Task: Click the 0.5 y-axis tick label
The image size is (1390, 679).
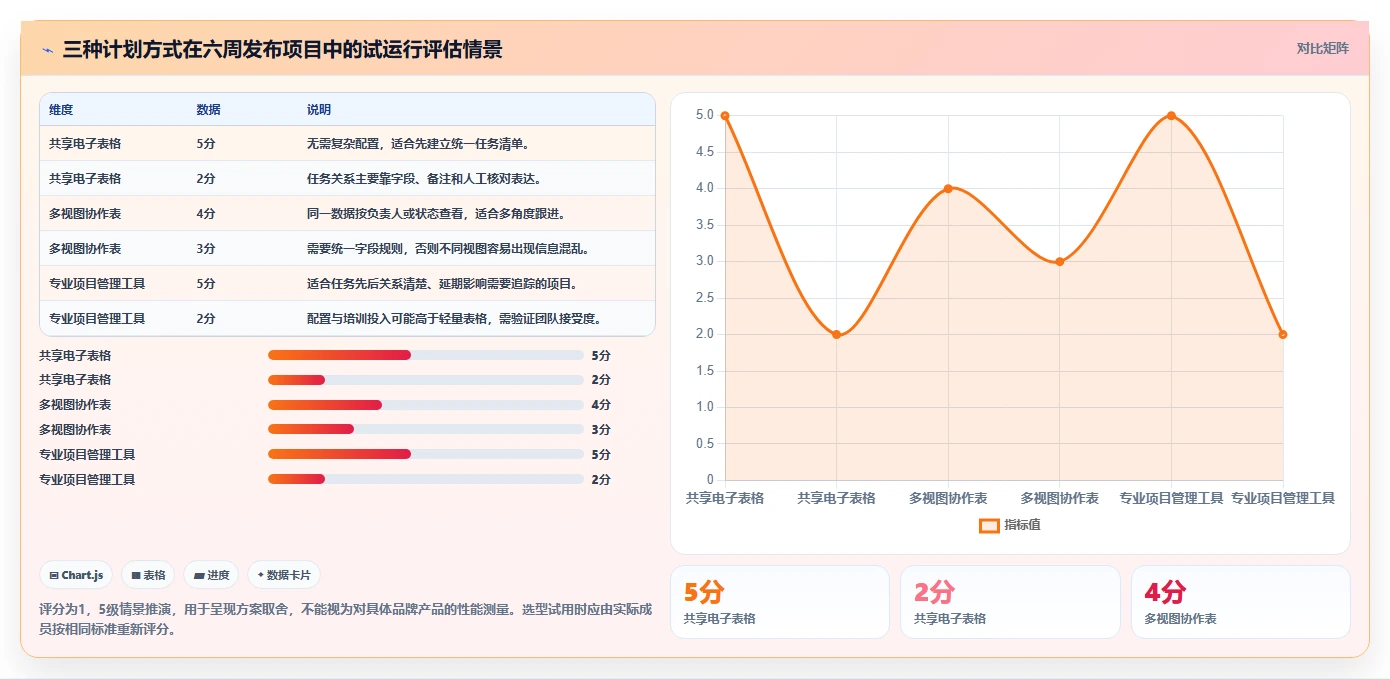Action: 705,444
